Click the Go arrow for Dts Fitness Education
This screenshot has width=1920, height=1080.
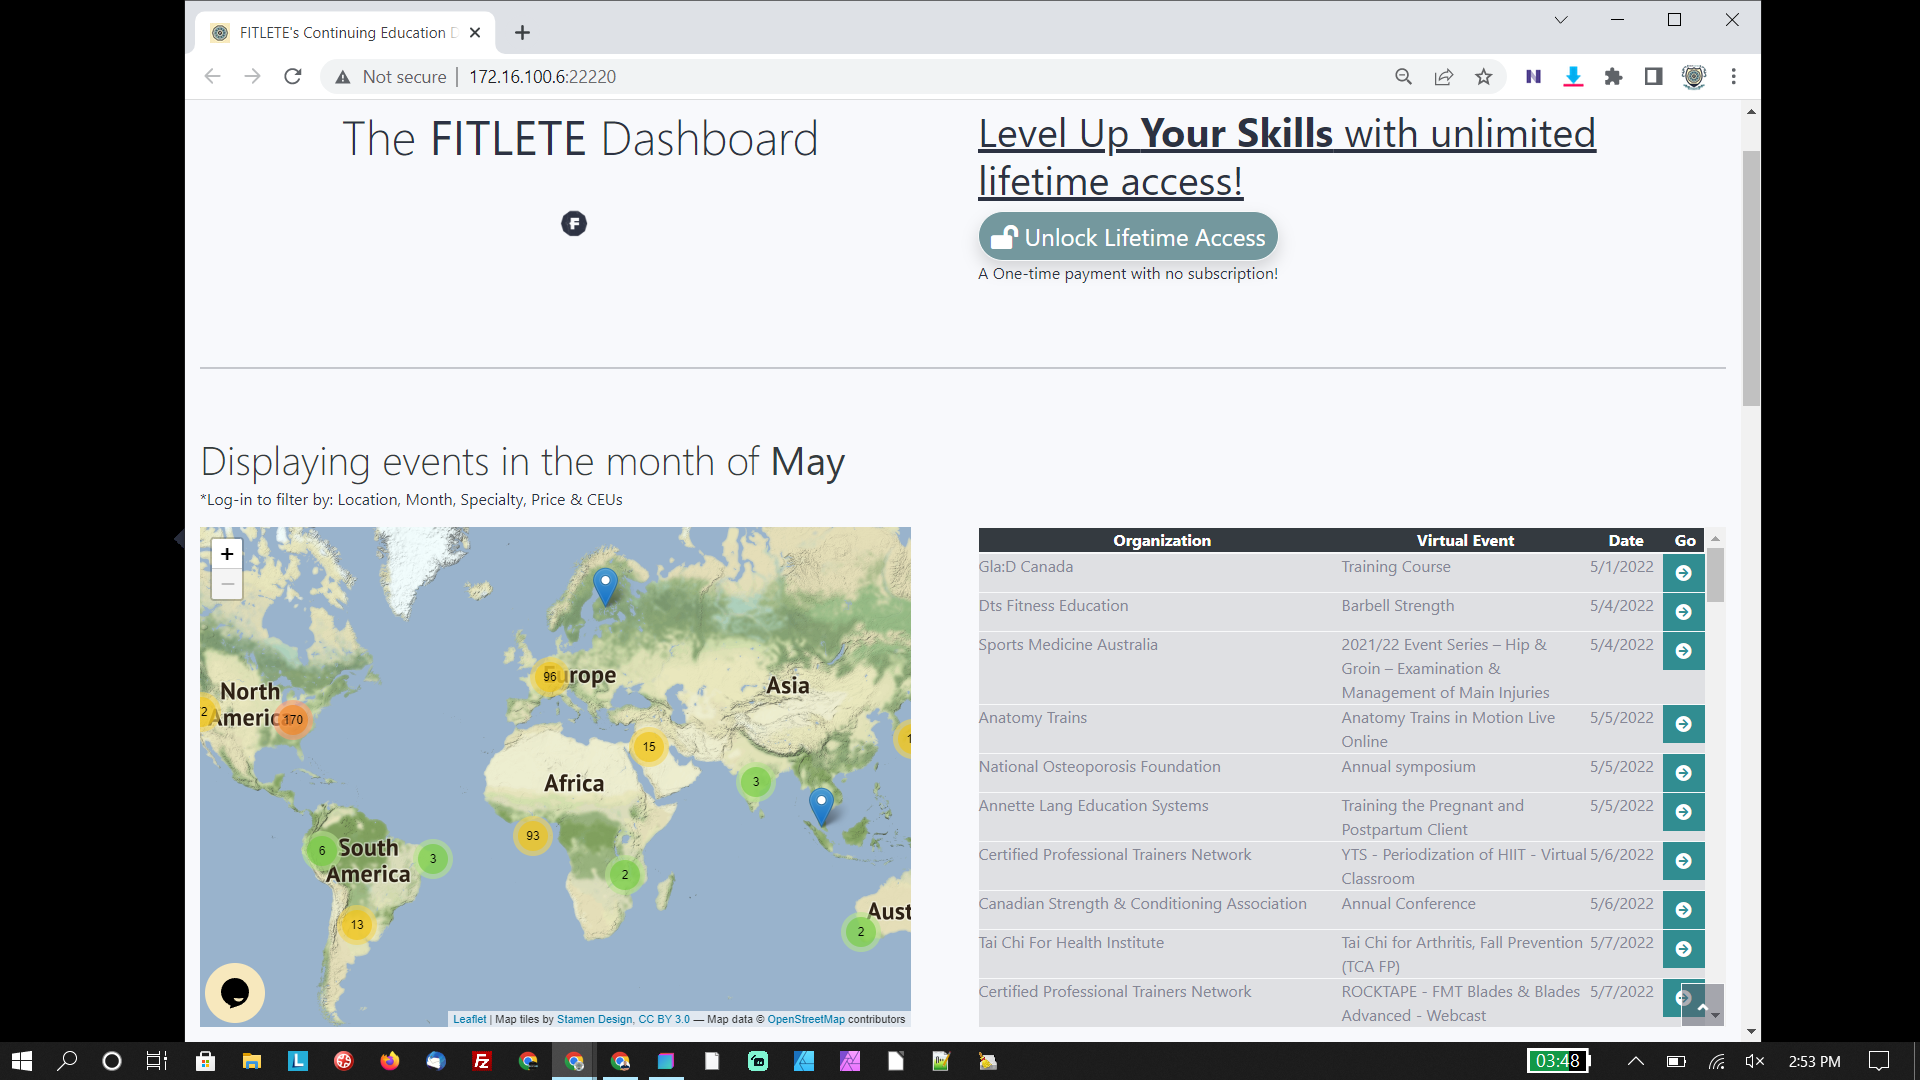[x=1683, y=612]
